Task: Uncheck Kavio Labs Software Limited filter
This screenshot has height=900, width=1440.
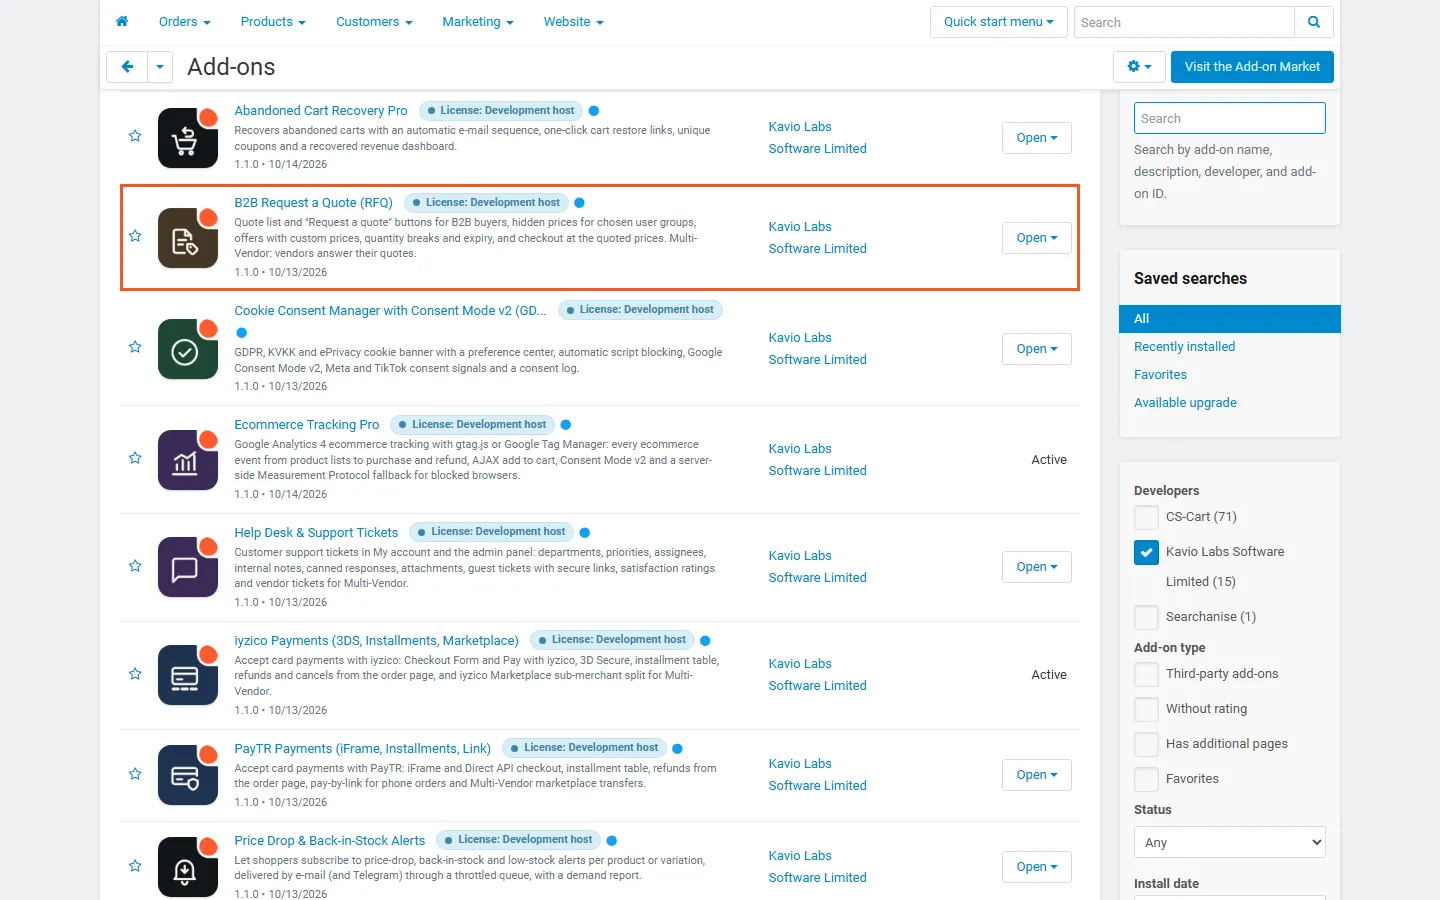Action: (x=1146, y=552)
